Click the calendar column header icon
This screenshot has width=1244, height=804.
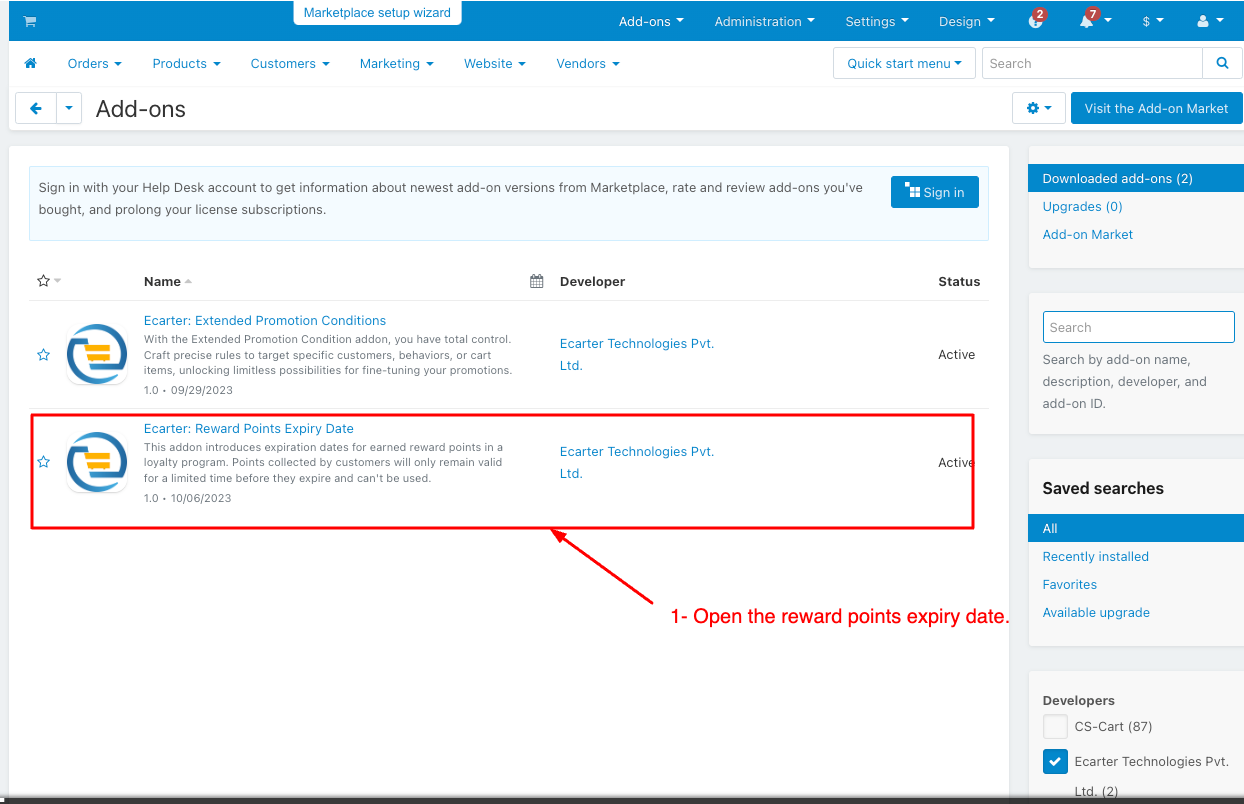(537, 281)
